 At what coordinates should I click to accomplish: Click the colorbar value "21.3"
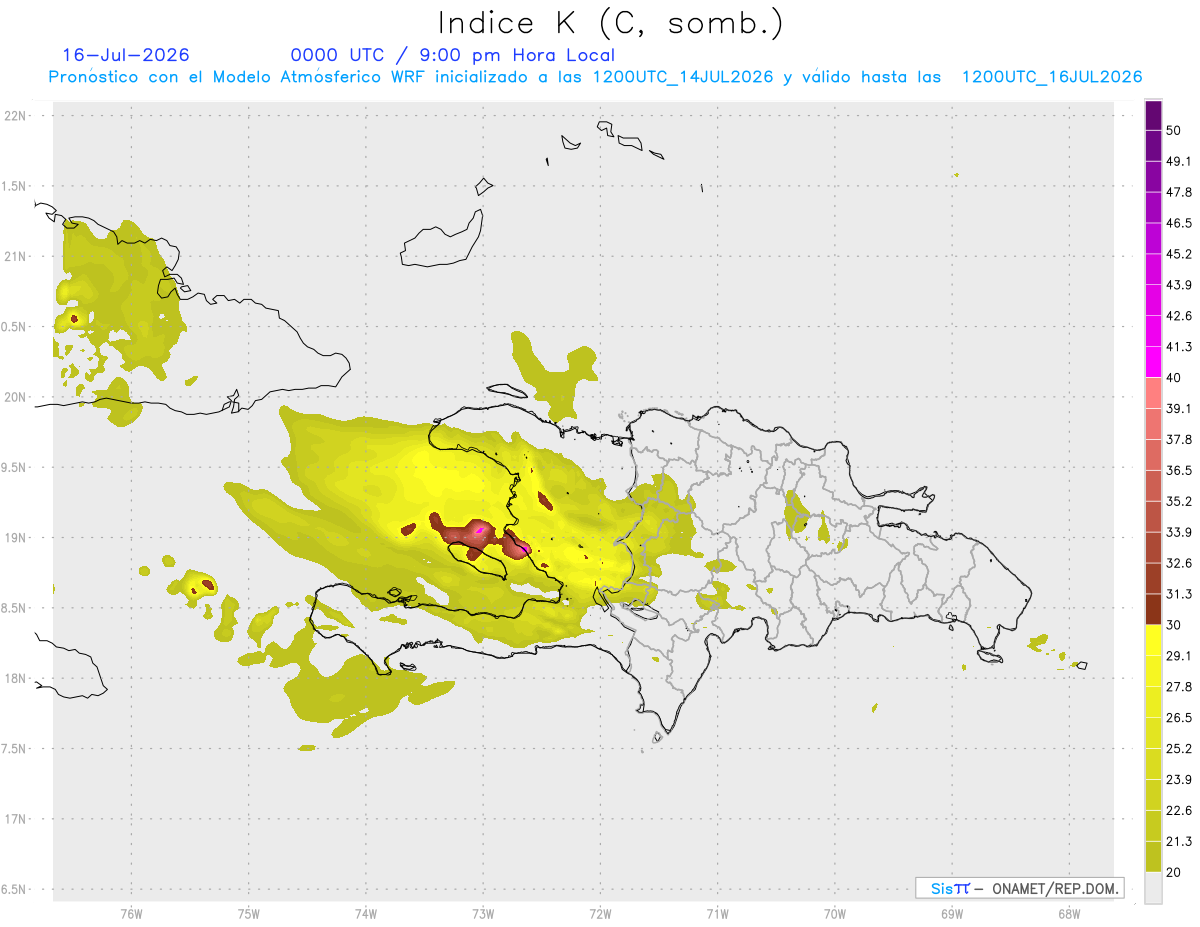click(1179, 841)
